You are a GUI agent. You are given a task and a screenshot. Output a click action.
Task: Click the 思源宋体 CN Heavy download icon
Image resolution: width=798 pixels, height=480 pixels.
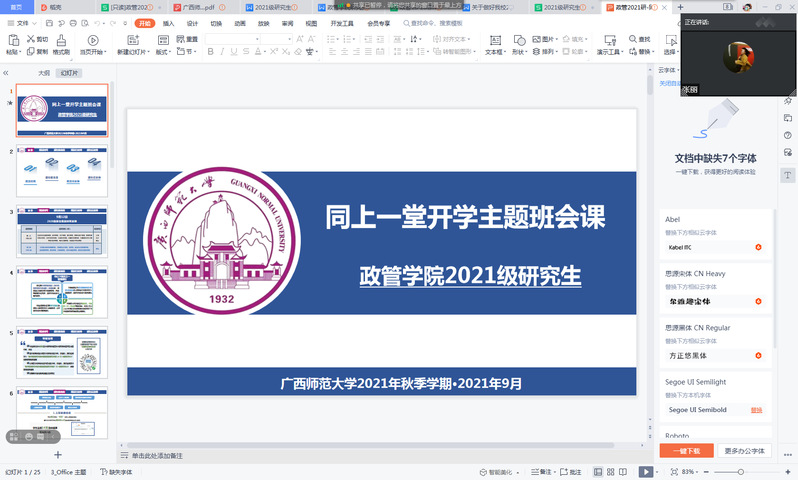click(x=758, y=301)
